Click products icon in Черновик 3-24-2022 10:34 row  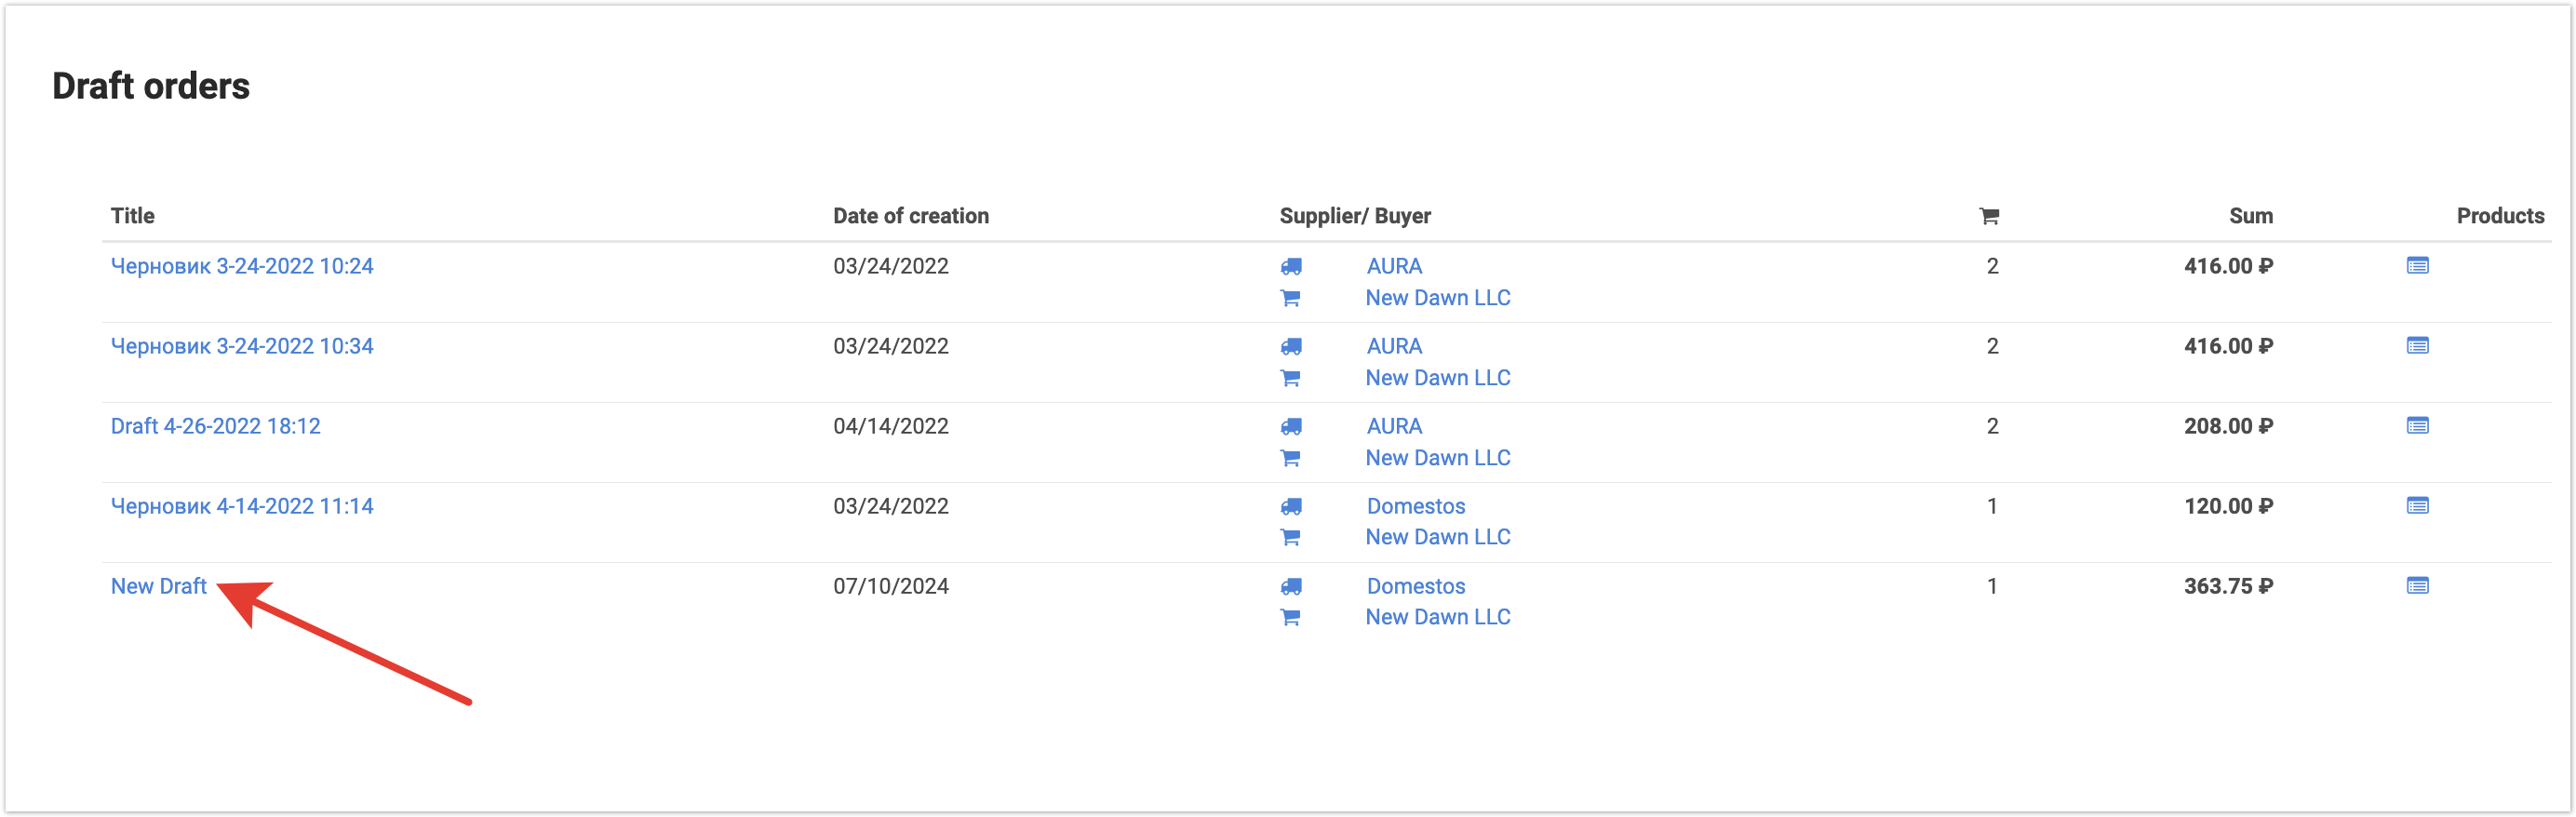pyautogui.click(x=2416, y=346)
